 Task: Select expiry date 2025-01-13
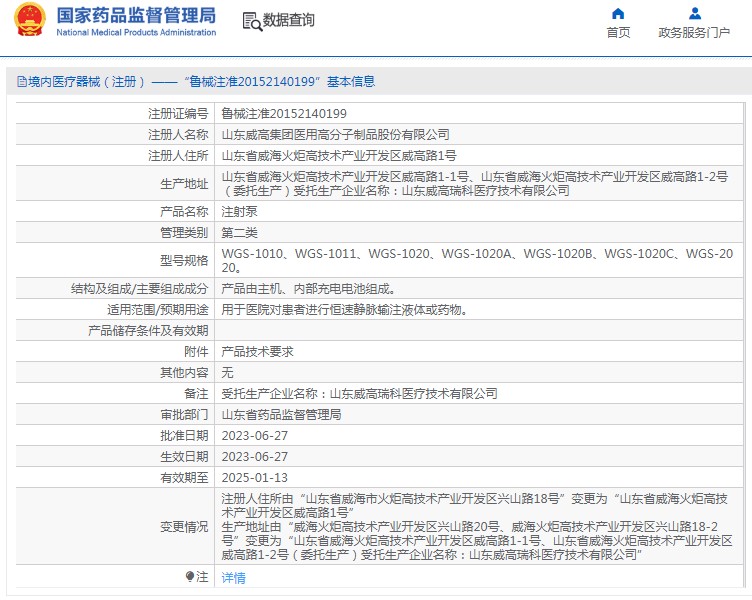click(255, 478)
